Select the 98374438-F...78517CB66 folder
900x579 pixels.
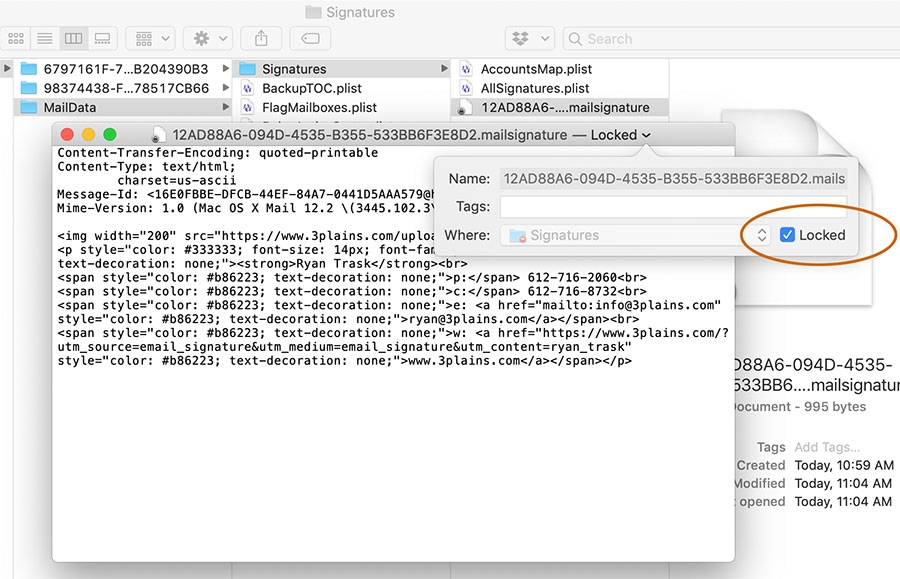pyautogui.click(x=122, y=88)
